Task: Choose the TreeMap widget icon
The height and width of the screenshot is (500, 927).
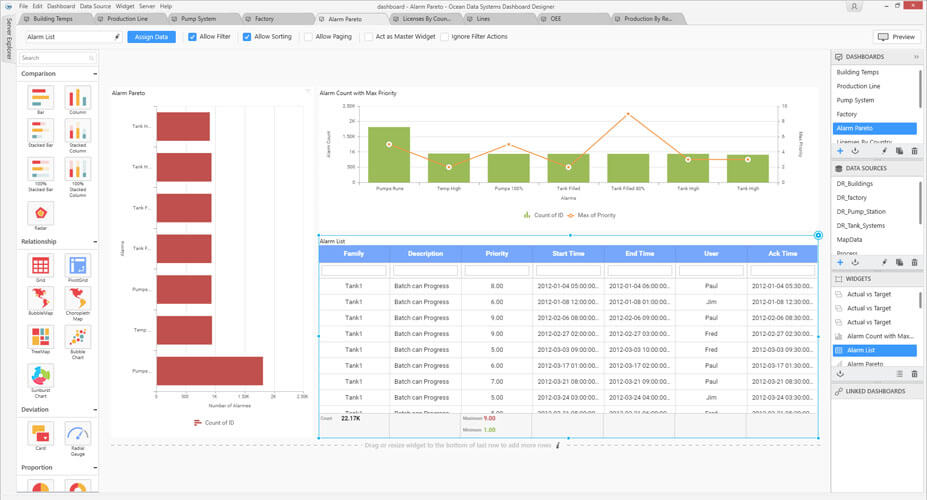Action: (x=41, y=337)
